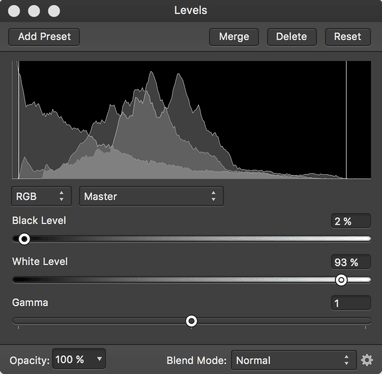This screenshot has height=374, width=382.
Task: Select the Black Level percentage field
Action: (x=351, y=221)
